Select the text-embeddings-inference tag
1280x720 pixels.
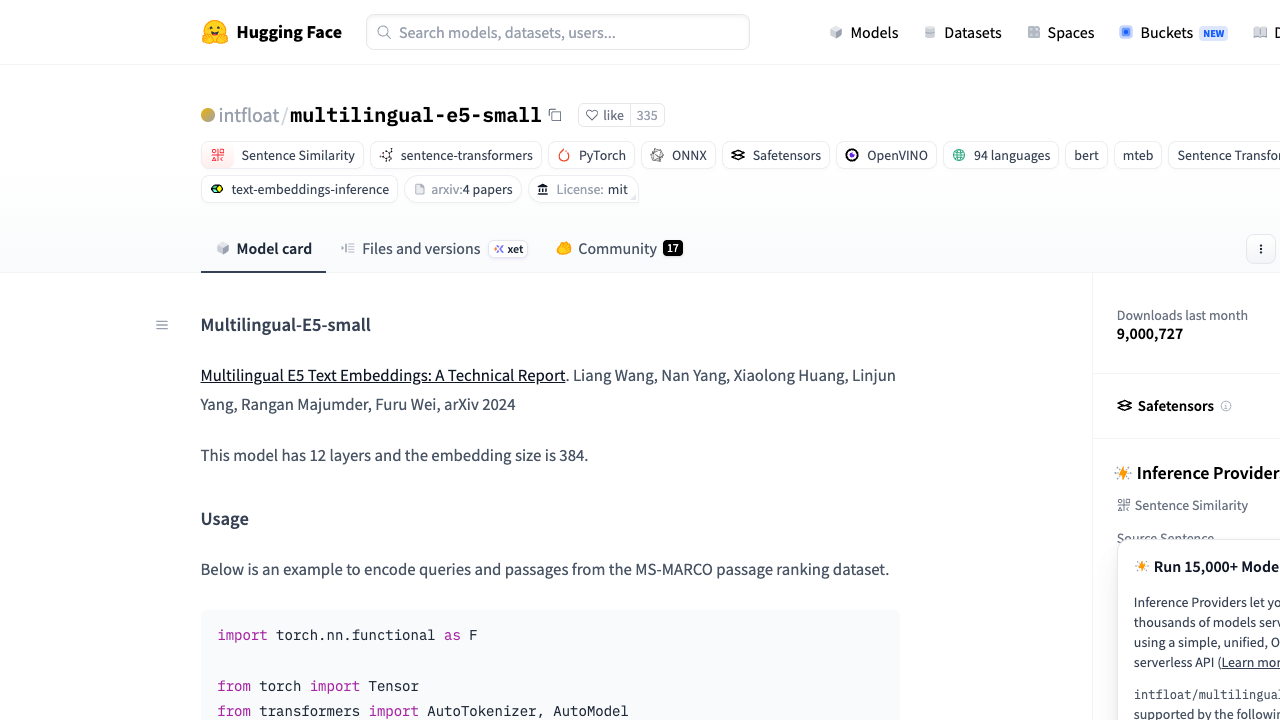[300, 189]
